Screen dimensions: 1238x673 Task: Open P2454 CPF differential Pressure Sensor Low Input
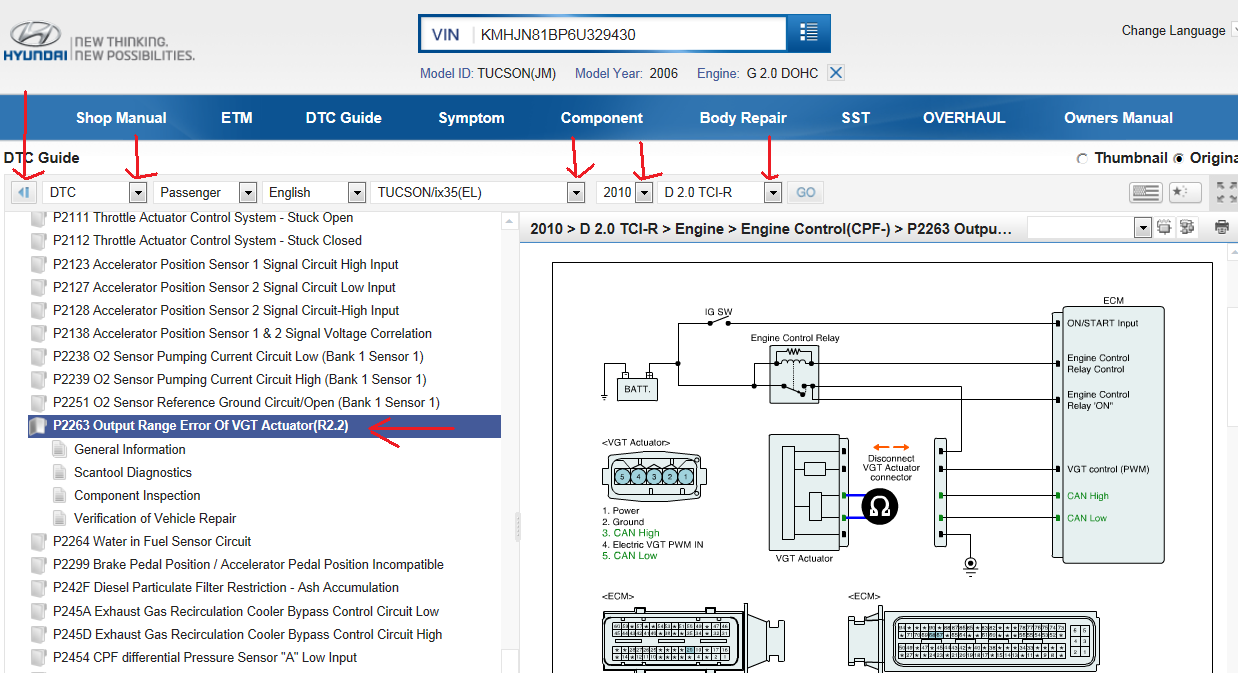[x=205, y=657]
